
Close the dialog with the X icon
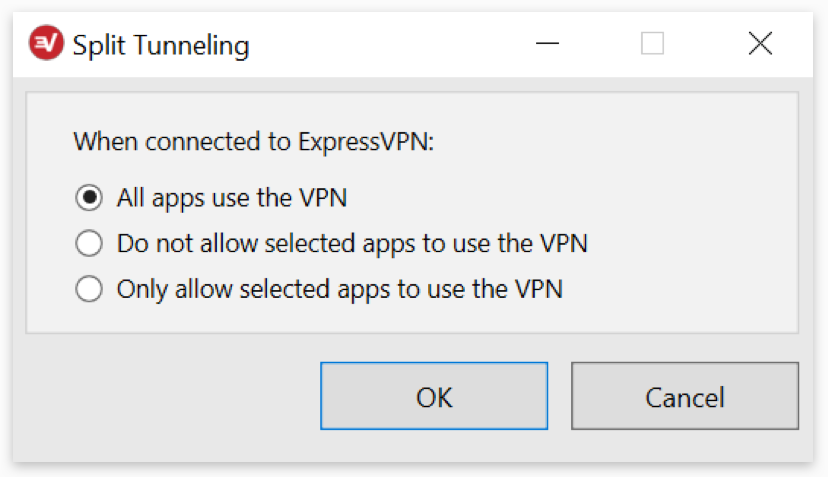point(760,43)
